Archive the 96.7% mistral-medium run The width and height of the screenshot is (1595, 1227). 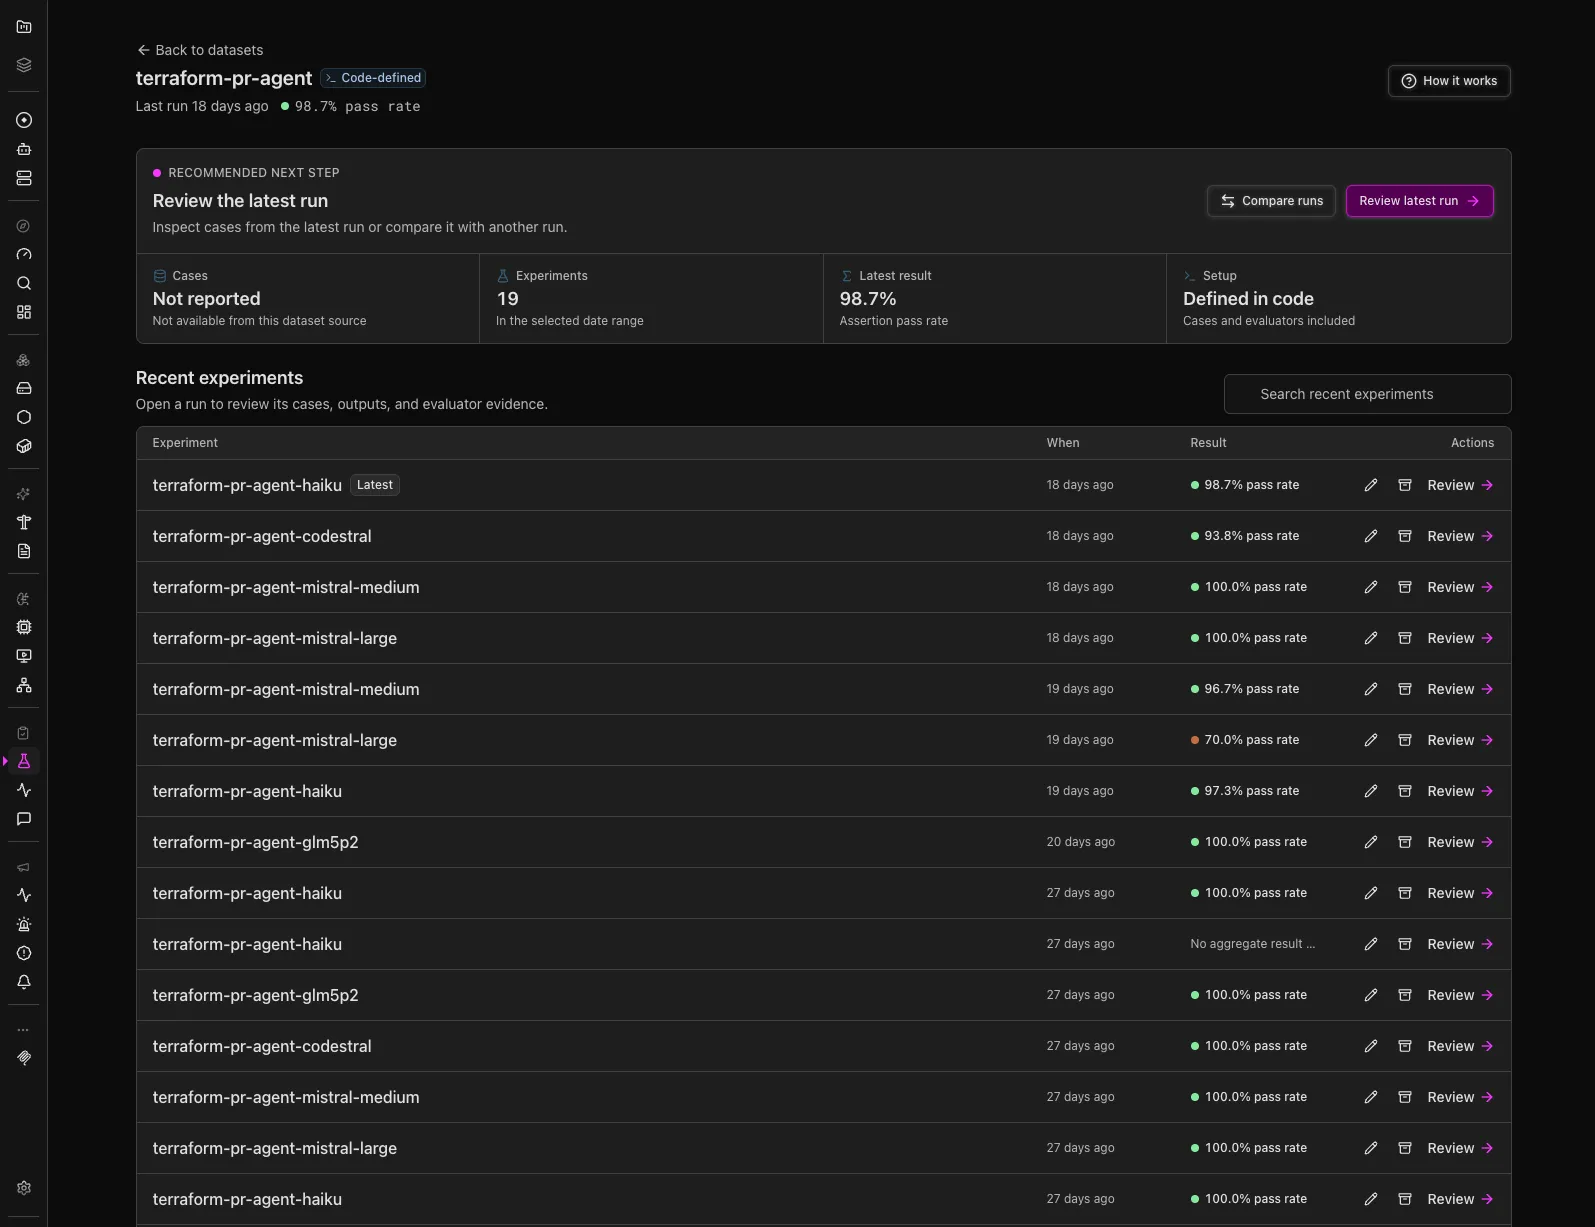[x=1405, y=689]
